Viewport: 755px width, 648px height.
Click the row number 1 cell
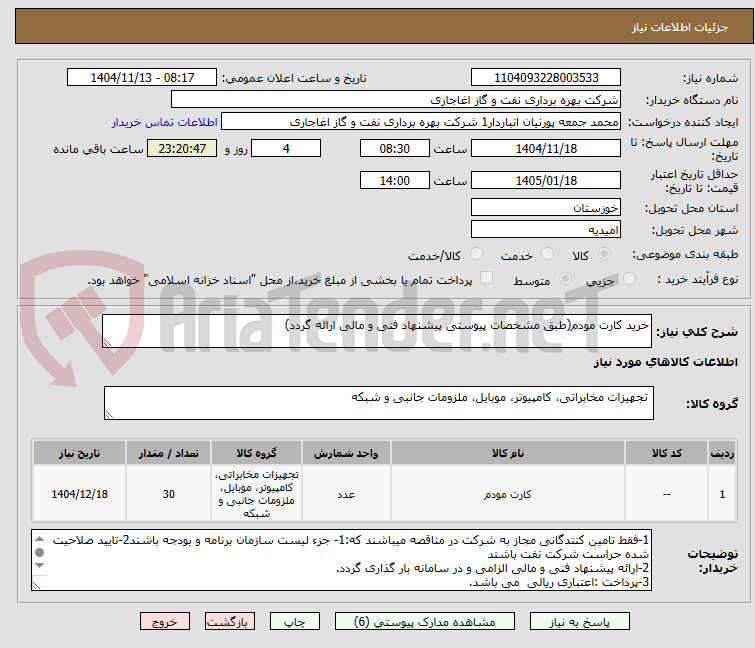722,494
